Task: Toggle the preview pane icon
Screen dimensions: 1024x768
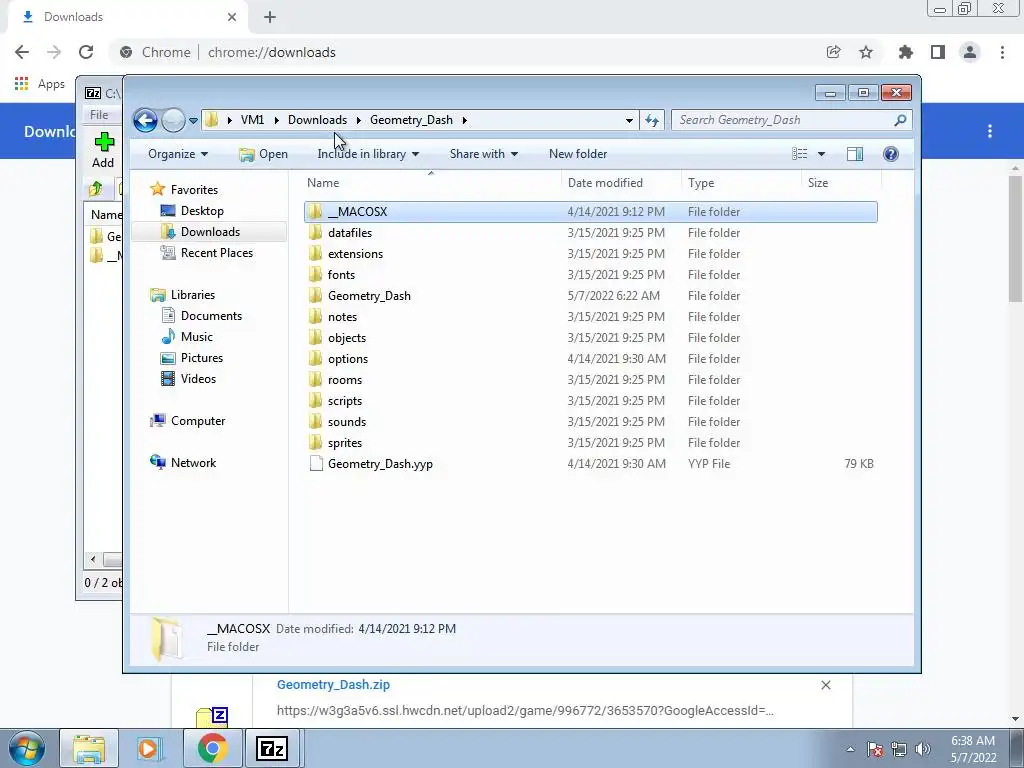Action: 855,154
